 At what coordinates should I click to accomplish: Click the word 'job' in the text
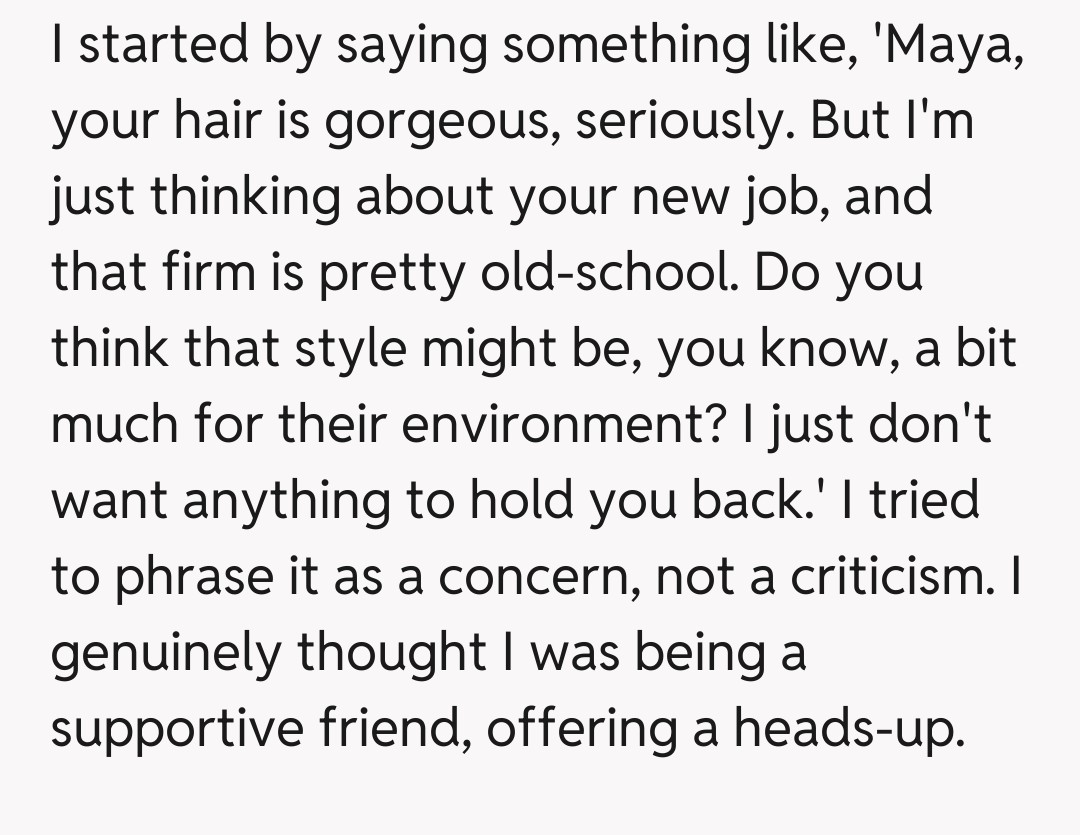tap(788, 198)
